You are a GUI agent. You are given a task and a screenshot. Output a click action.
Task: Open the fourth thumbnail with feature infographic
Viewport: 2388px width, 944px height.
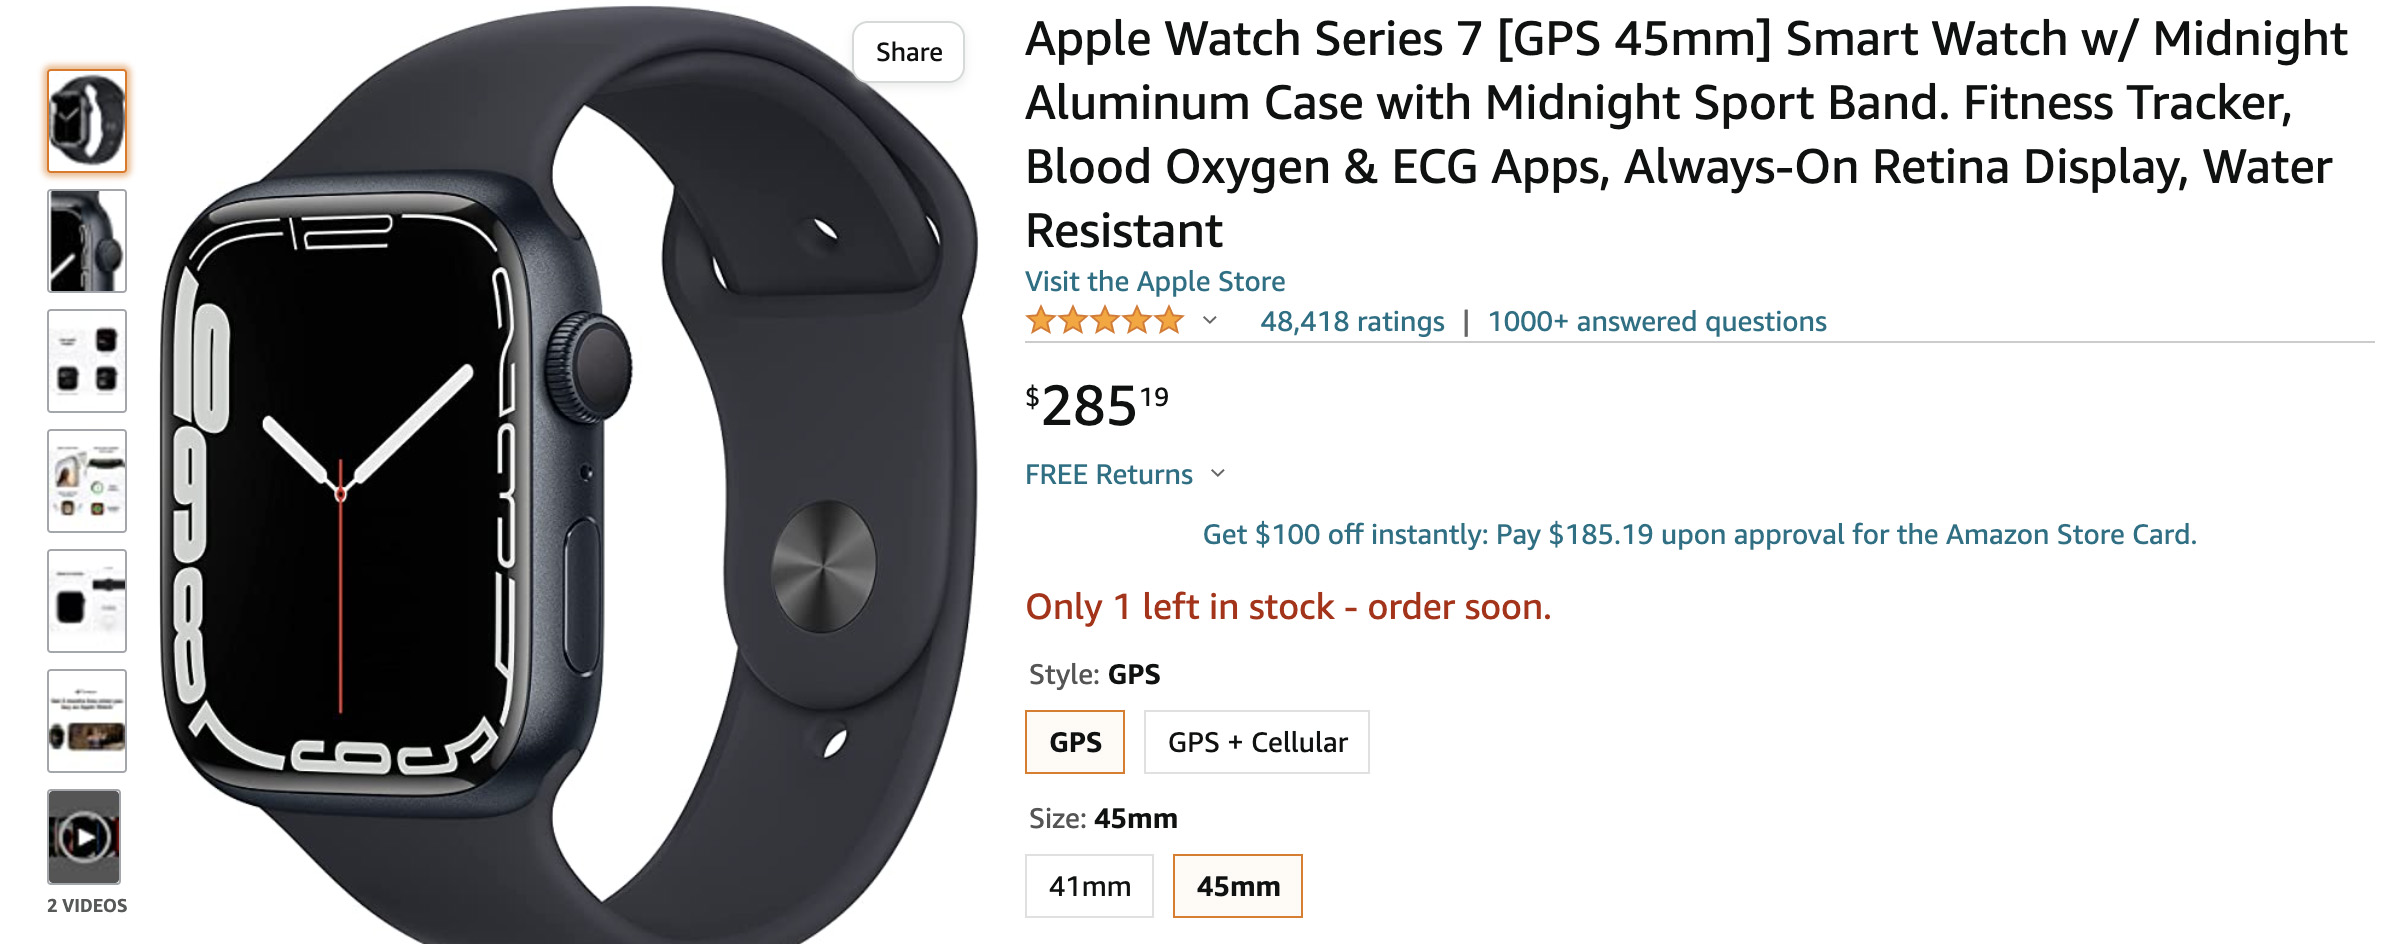(x=87, y=481)
